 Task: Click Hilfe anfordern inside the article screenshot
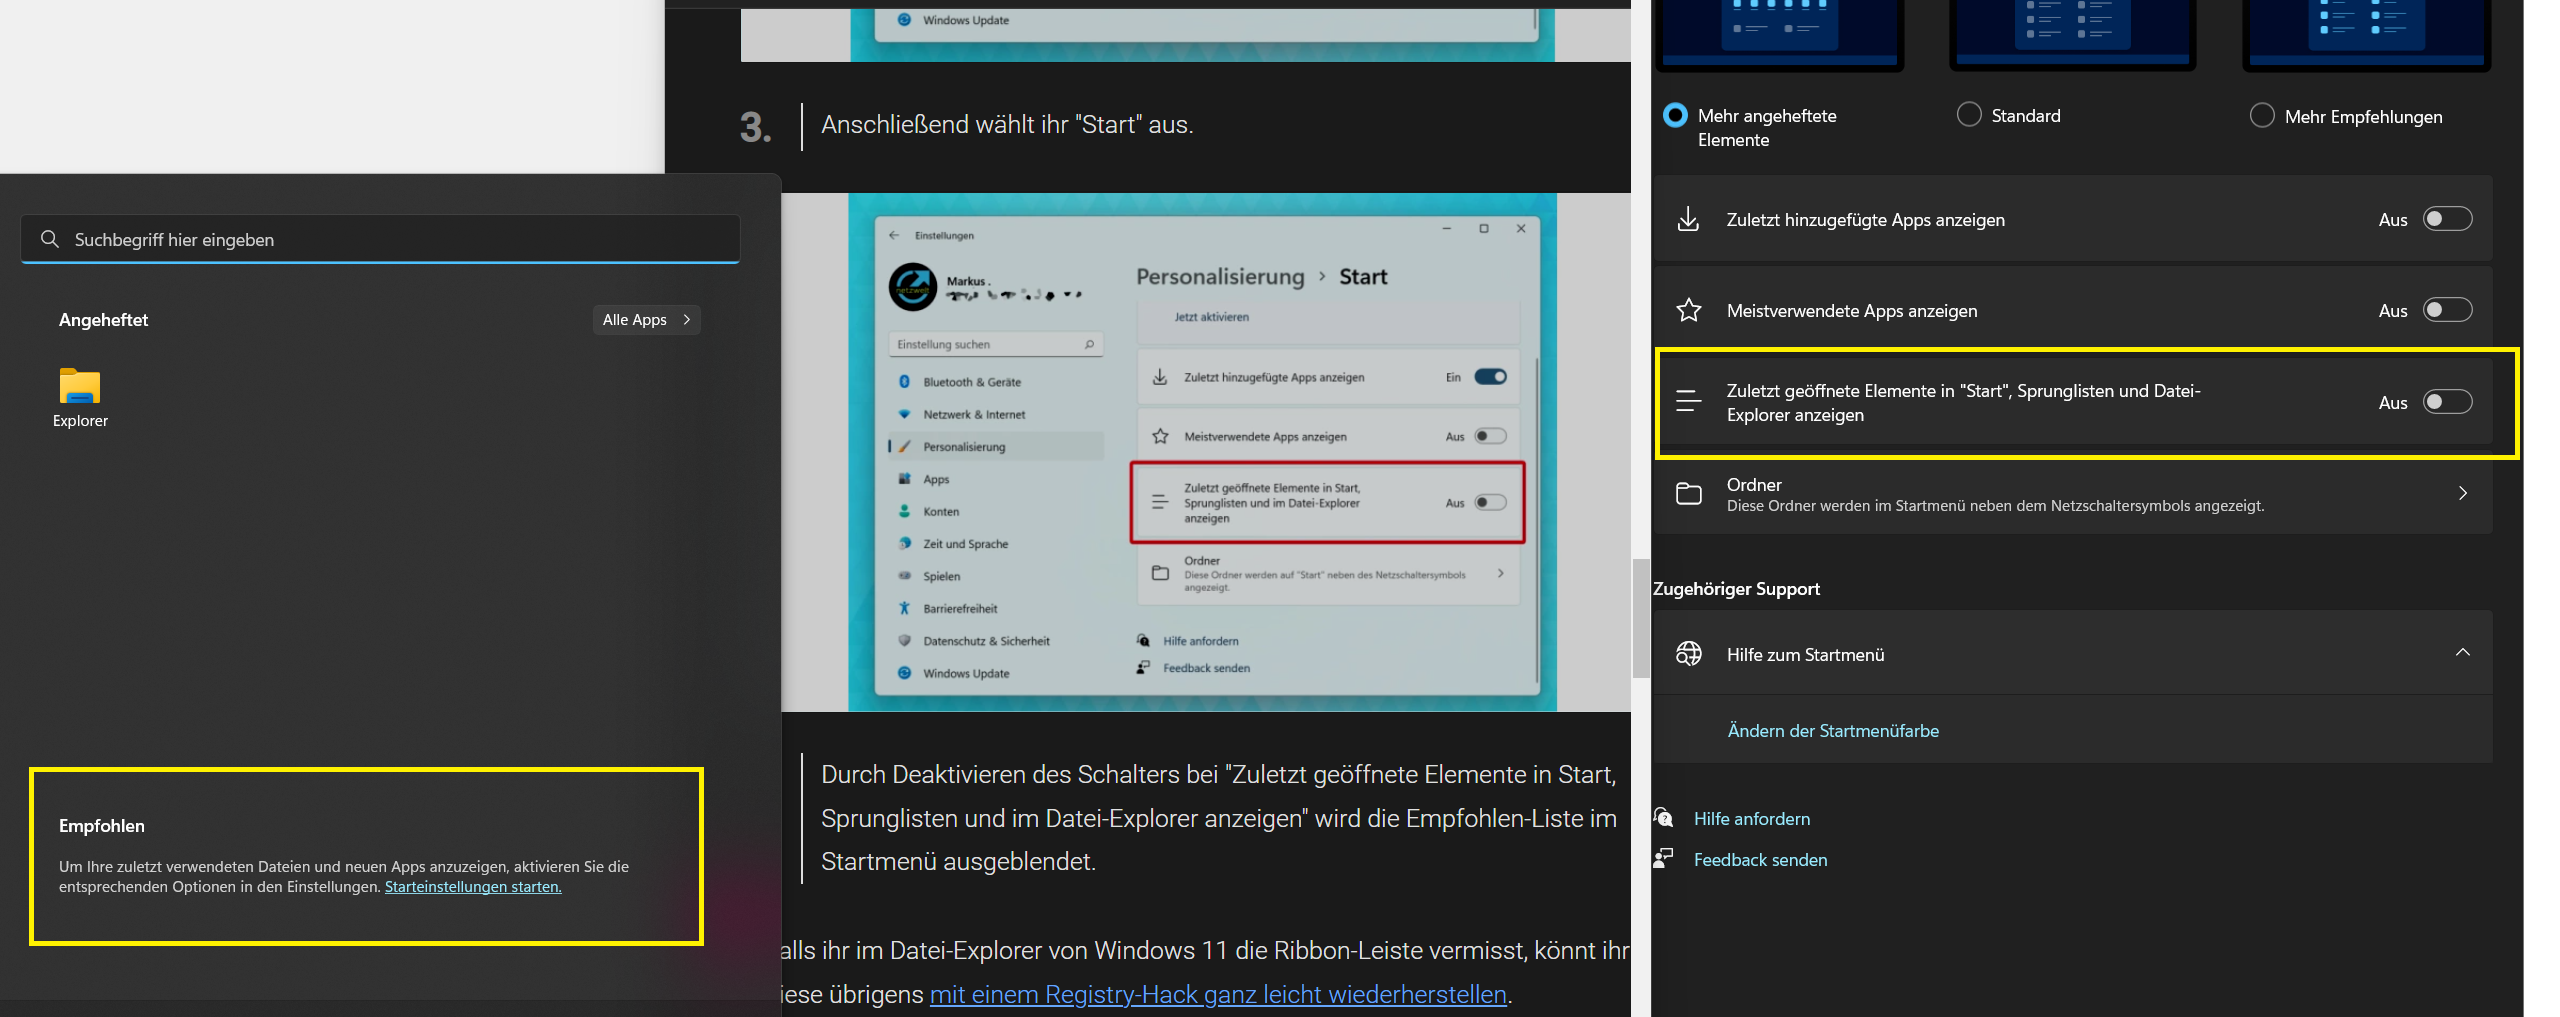point(1200,641)
